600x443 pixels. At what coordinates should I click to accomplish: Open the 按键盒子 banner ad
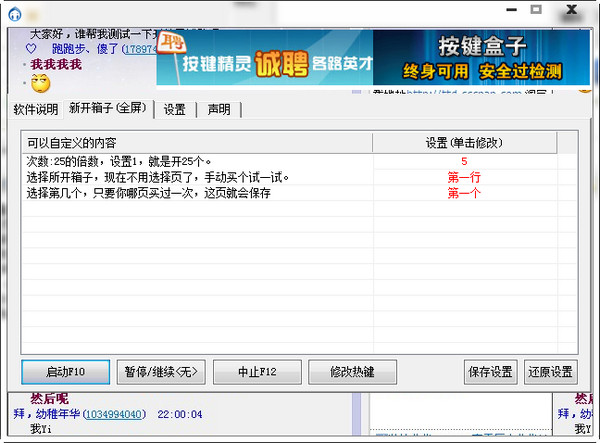tap(481, 57)
